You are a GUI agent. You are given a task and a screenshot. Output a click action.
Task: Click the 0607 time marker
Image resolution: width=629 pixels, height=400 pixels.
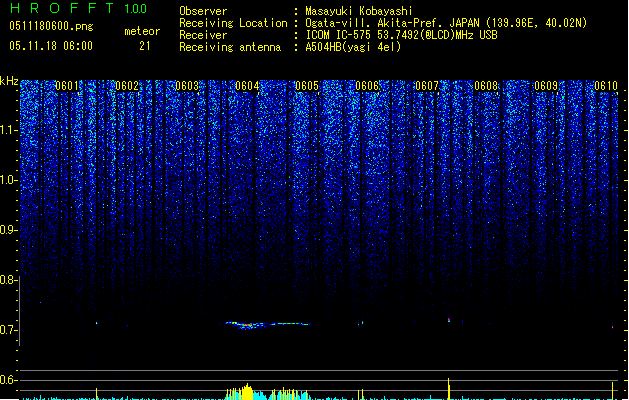pyautogui.click(x=427, y=86)
